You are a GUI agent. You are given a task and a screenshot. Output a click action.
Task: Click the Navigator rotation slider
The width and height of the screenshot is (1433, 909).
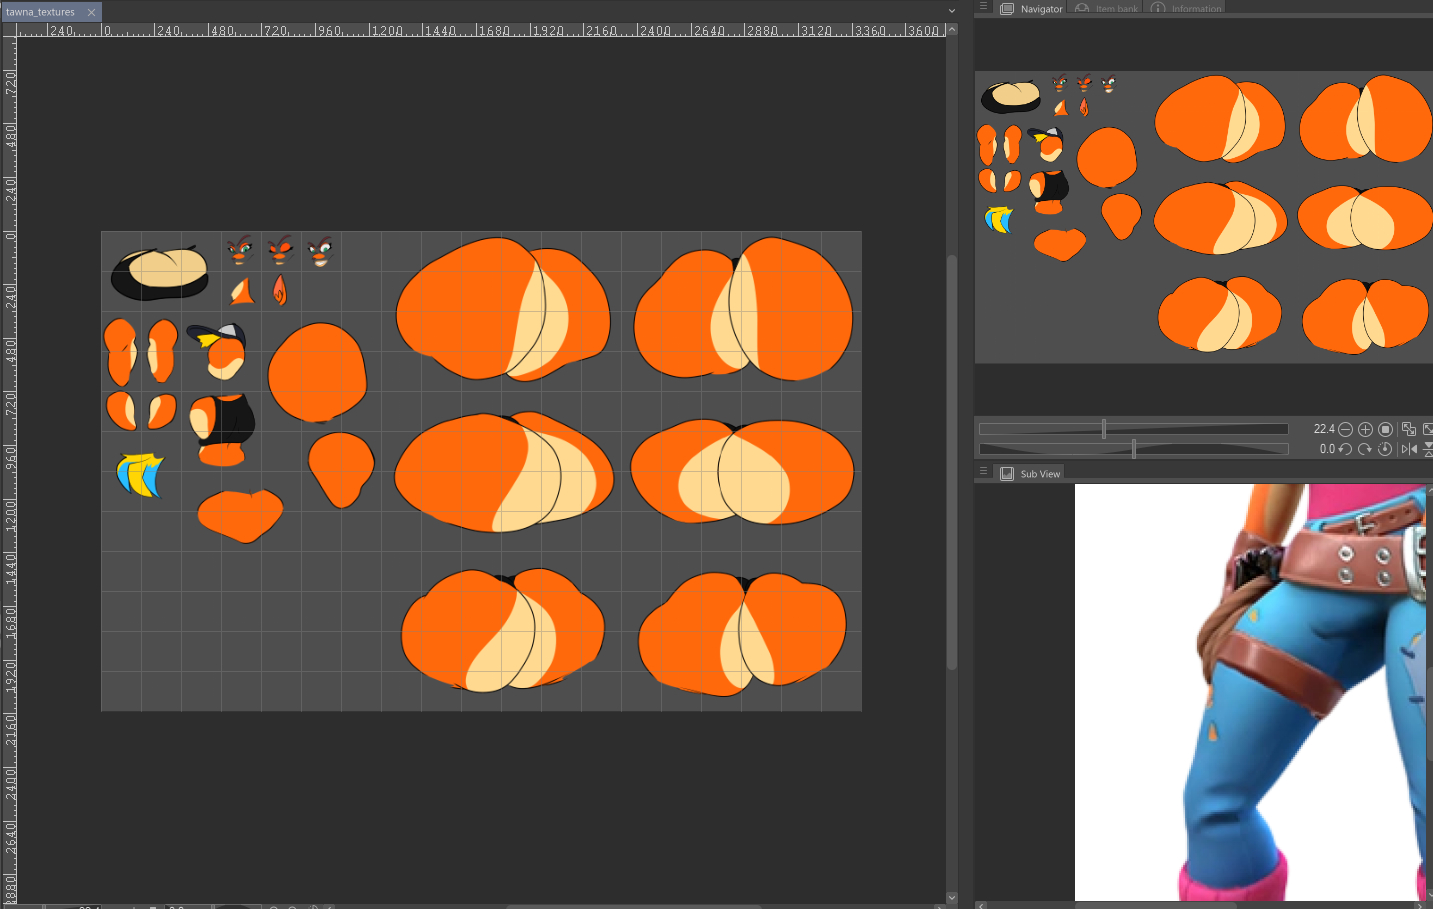click(1133, 449)
